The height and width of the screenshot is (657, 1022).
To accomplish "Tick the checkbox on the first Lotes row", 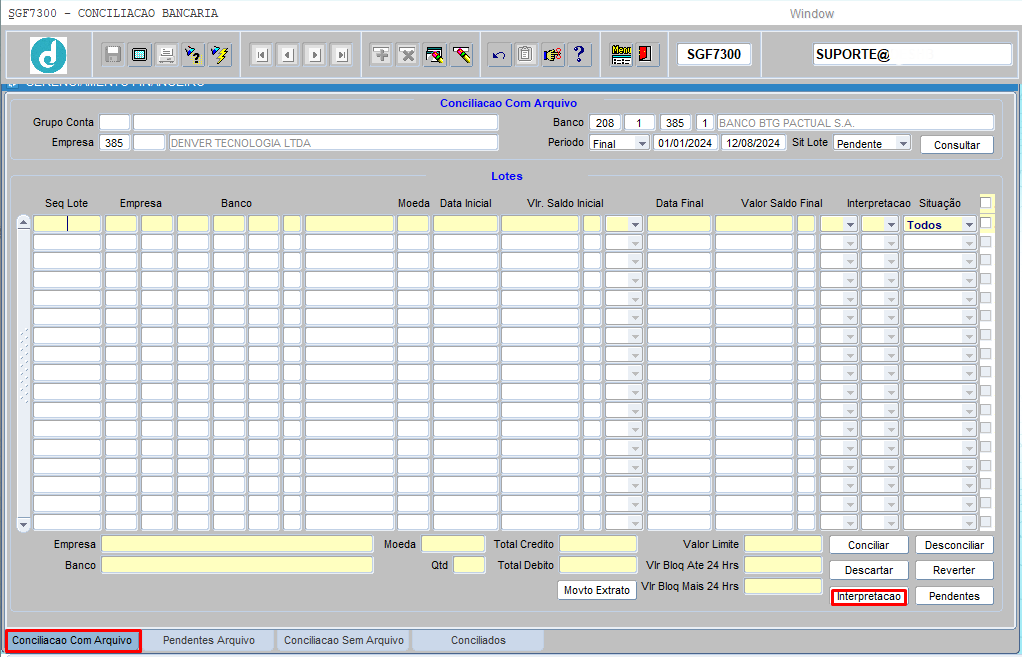I will pos(986,223).
